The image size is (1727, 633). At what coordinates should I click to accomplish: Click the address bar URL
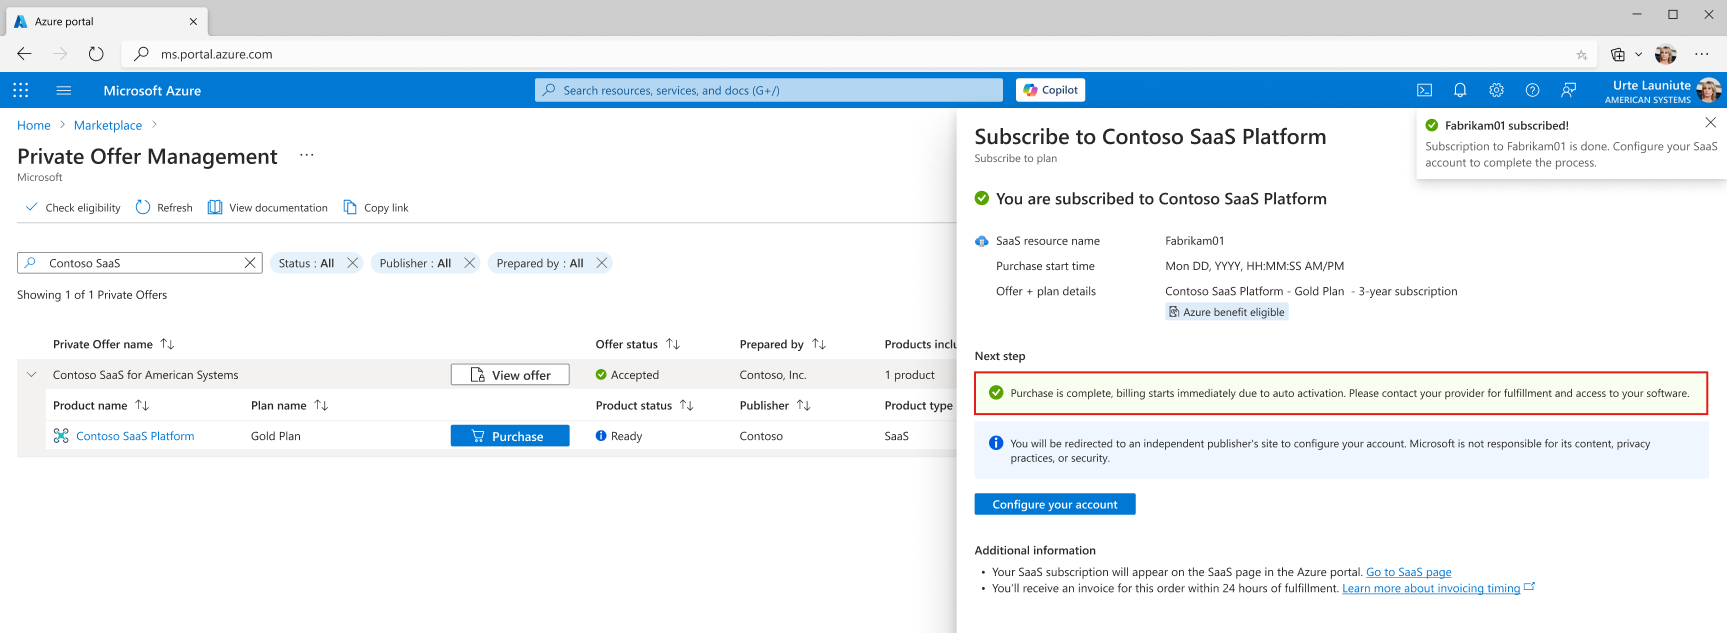pyautogui.click(x=216, y=54)
